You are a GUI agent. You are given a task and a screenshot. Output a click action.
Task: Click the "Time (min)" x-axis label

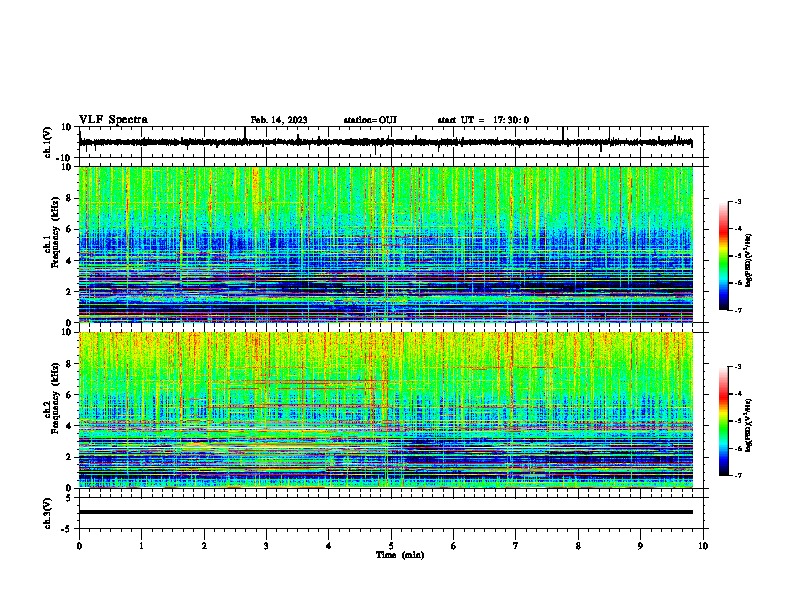[400, 555]
